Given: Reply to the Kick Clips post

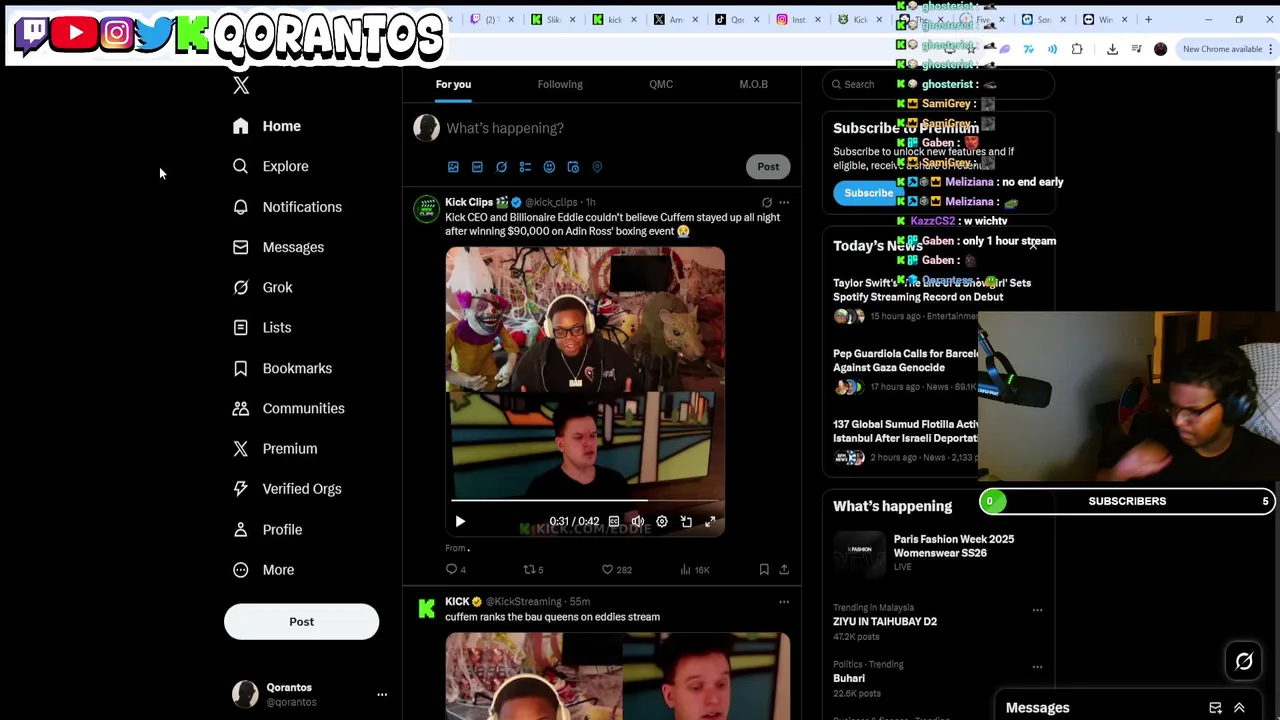Looking at the screenshot, I should click(456, 570).
